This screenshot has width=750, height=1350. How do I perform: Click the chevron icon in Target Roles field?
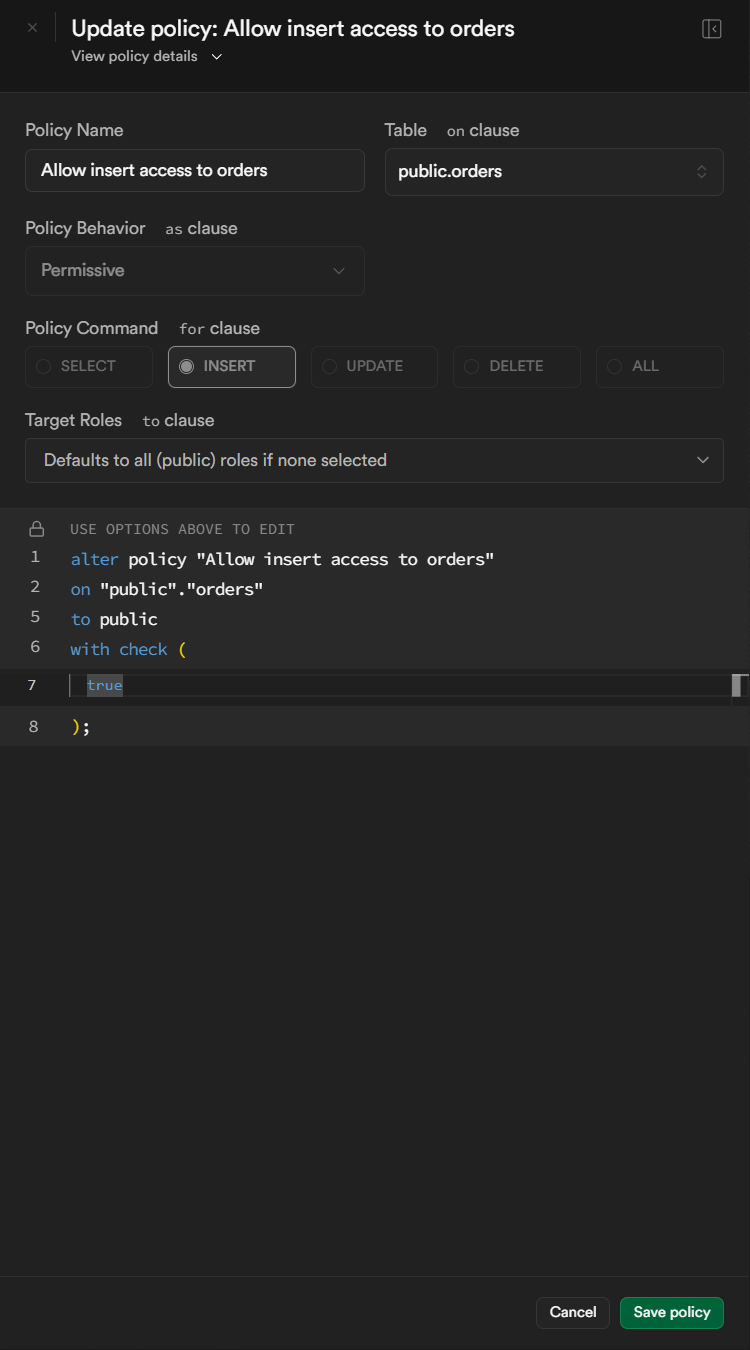click(702, 460)
